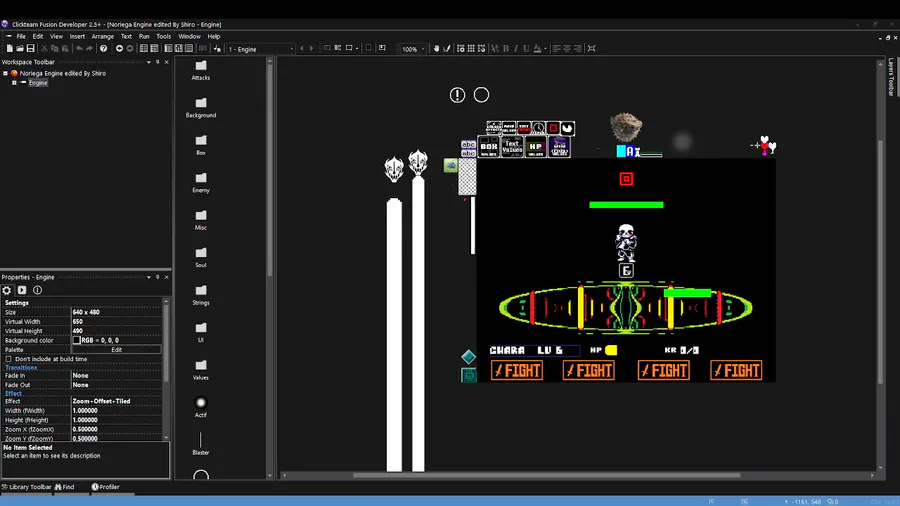Click the horizontal scrollbar of frame editor
Viewport: 900px width, 506px height.
546,475
